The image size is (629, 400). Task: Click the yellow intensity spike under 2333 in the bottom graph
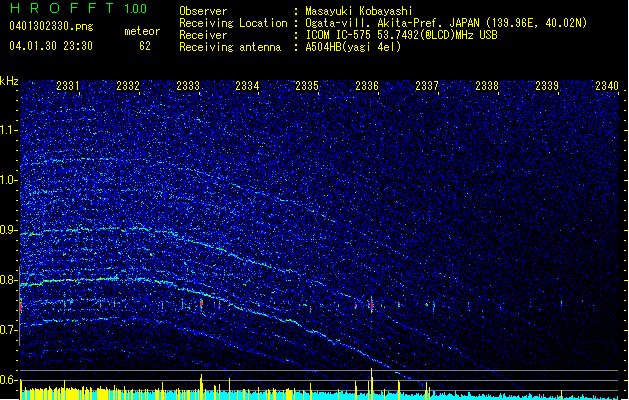pos(201,387)
